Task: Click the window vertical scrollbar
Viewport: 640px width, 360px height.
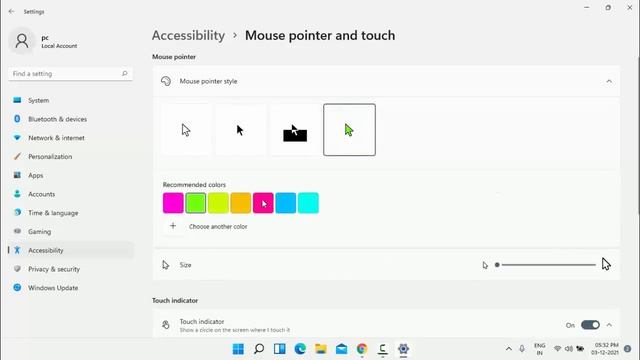Action: coord(638,135)
